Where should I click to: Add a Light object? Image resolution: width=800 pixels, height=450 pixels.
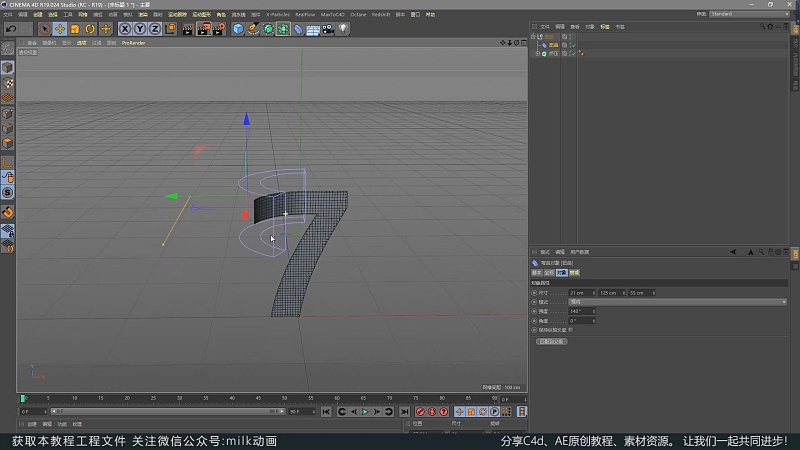click(343, 29)
